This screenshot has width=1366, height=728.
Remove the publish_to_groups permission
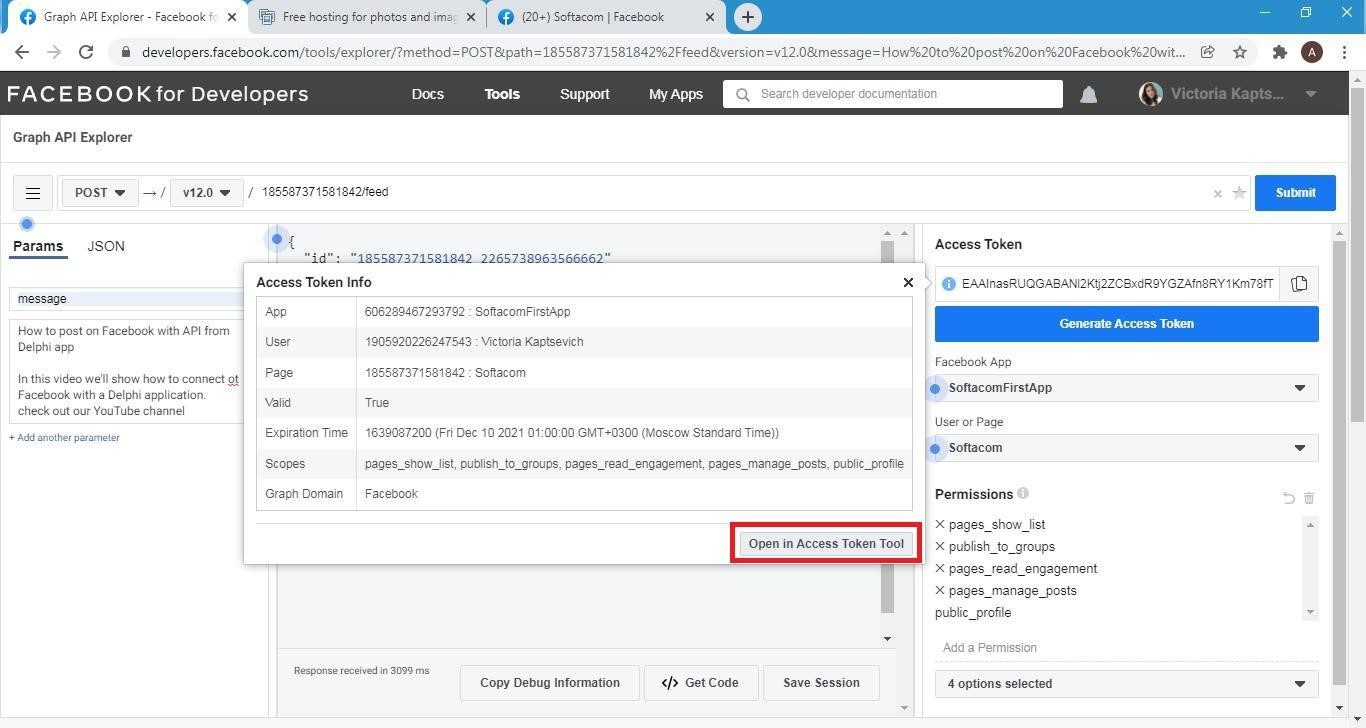(940, 547)
